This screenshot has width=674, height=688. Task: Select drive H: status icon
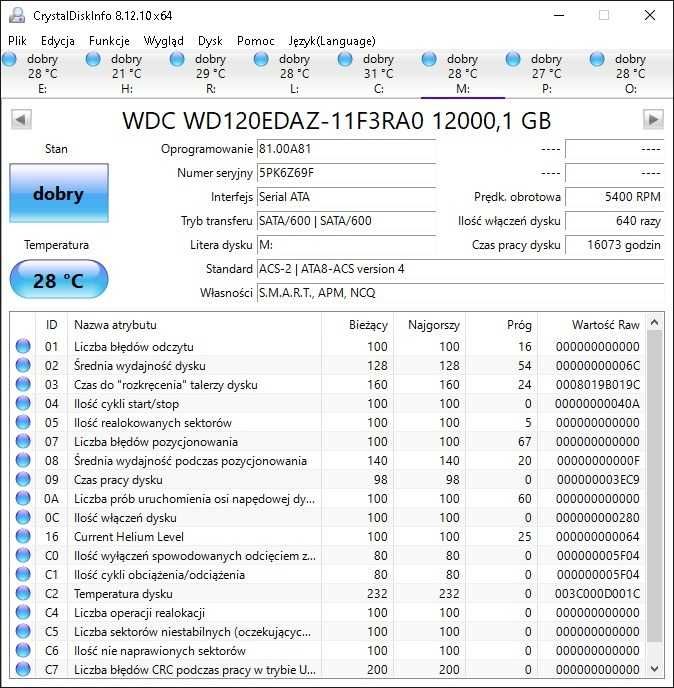click(93, 59)
